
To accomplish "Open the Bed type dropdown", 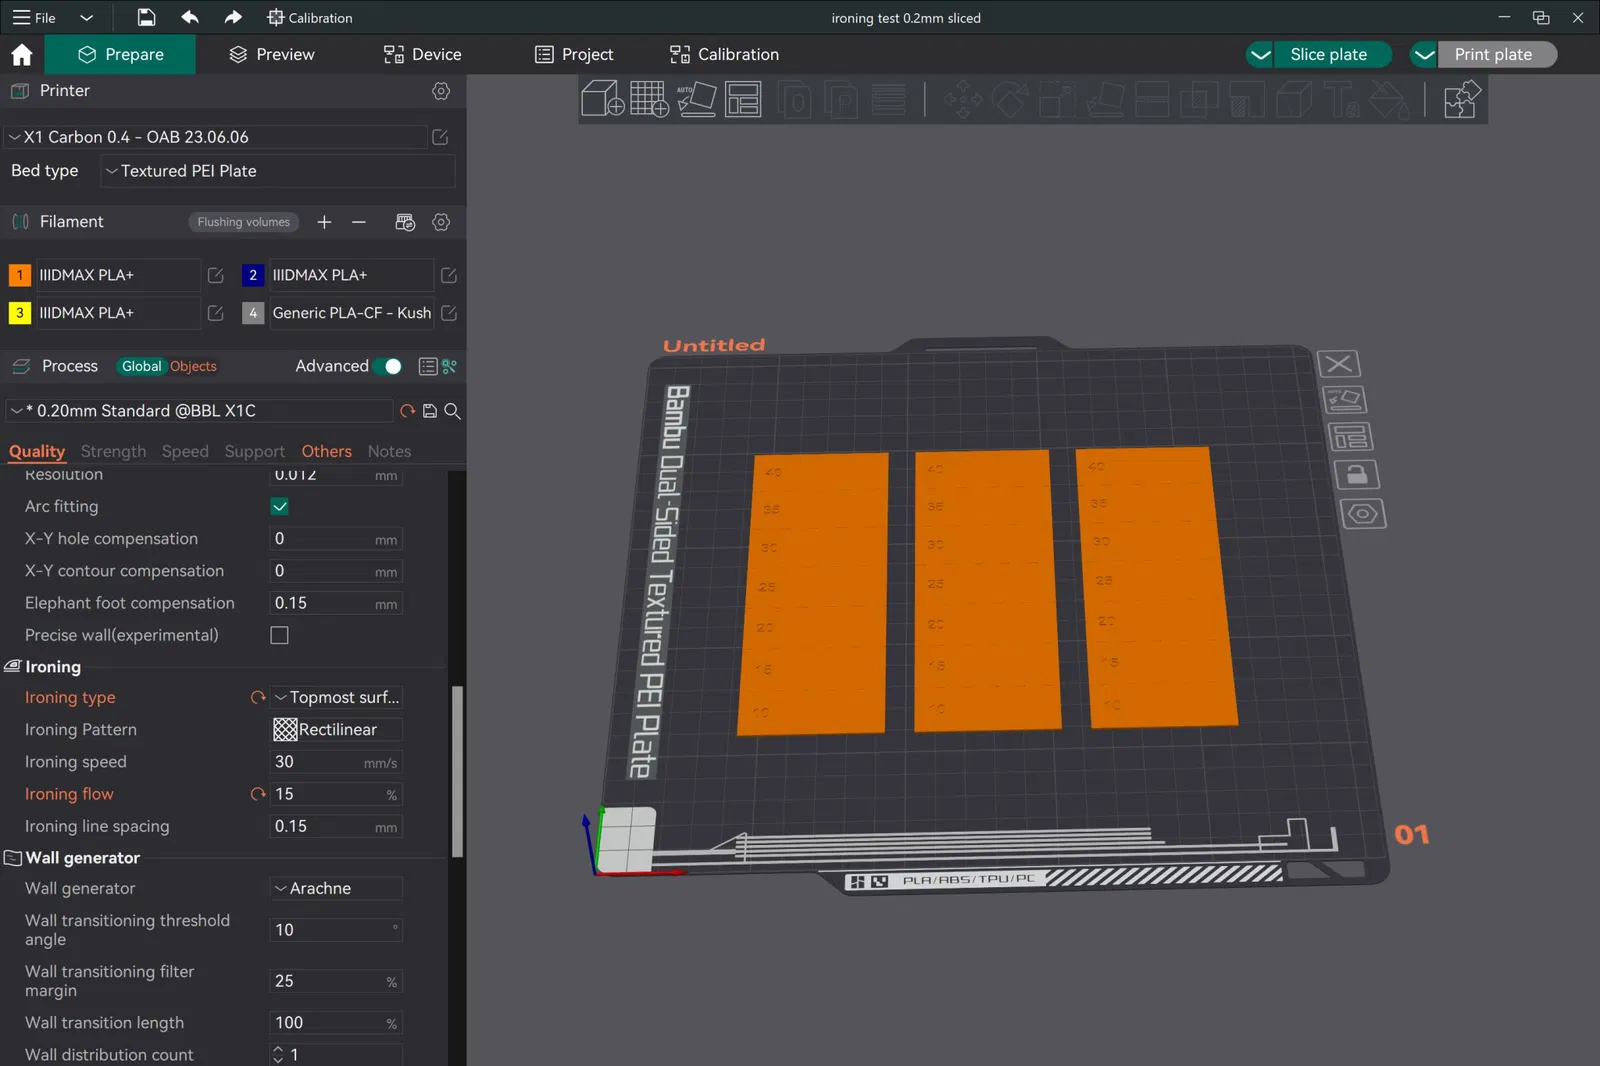I will [278, 171].
